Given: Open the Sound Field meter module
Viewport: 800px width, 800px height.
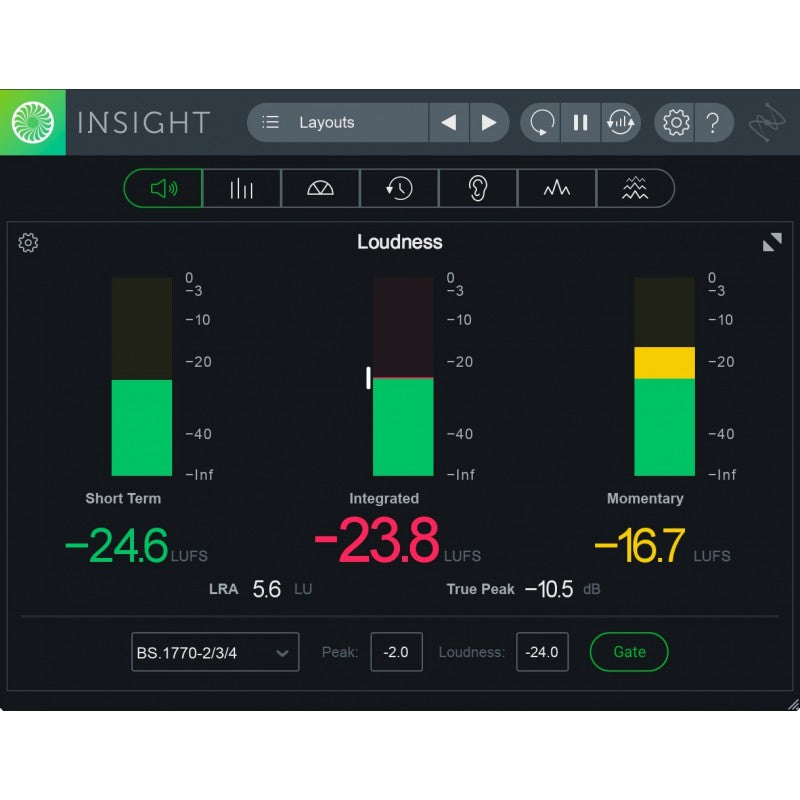Looking at the screenshot, I should [x=319, y=188].
